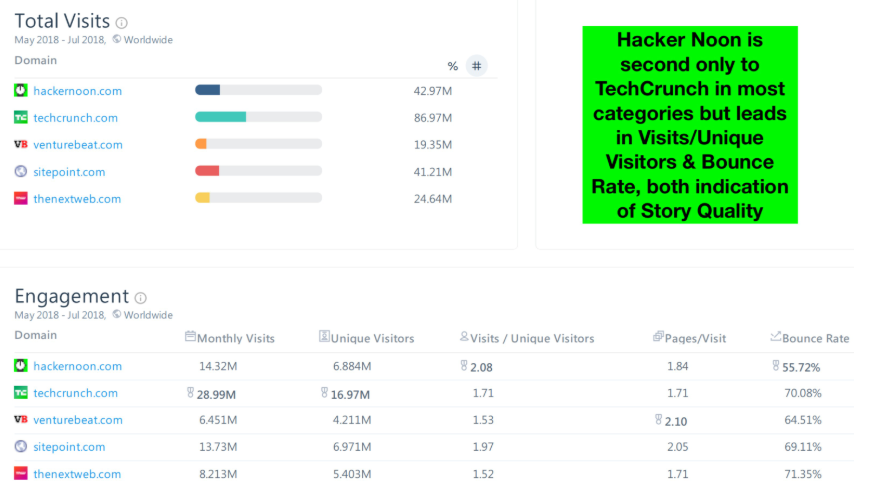Click the hackernoon.com favicon in Total Visits
The width and height of the screenshot is (870, 502).
[21, 90]
